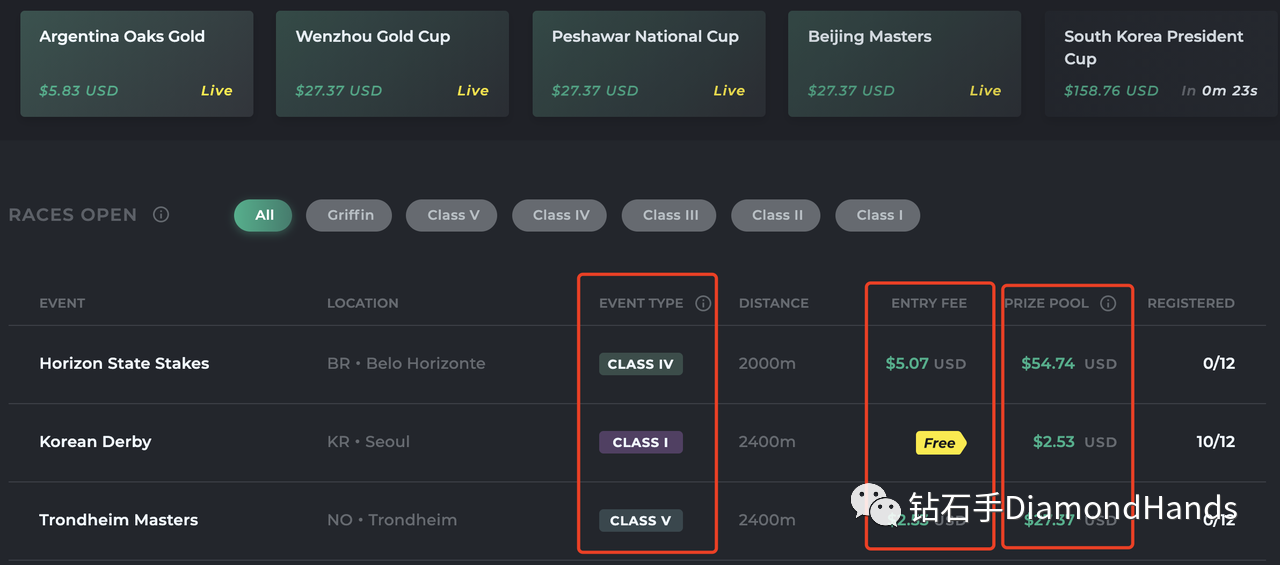
Task: Open the Argentina Oaks Gold live race card
Action: (136, 64)
